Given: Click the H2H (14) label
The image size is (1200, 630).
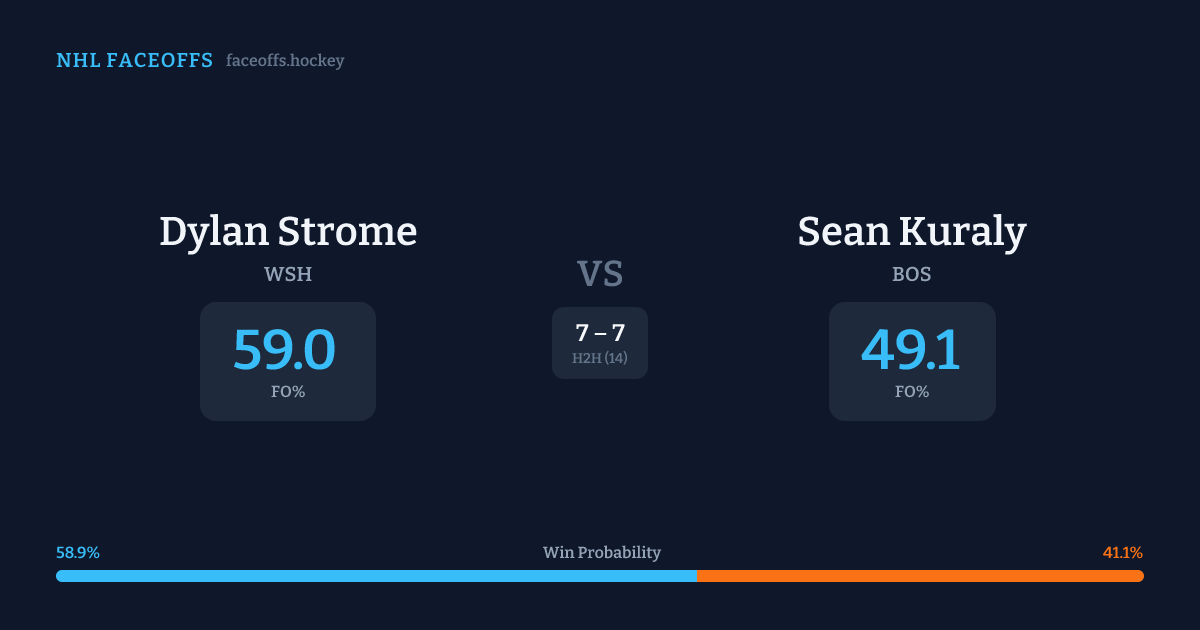Looking at the screenshot, I should point(600,358).
